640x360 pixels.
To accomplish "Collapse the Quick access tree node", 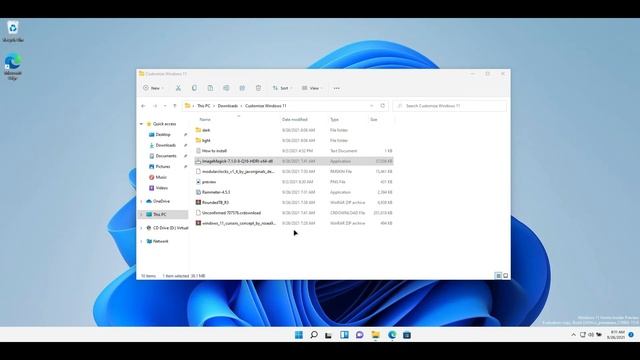I will (141, 124).
